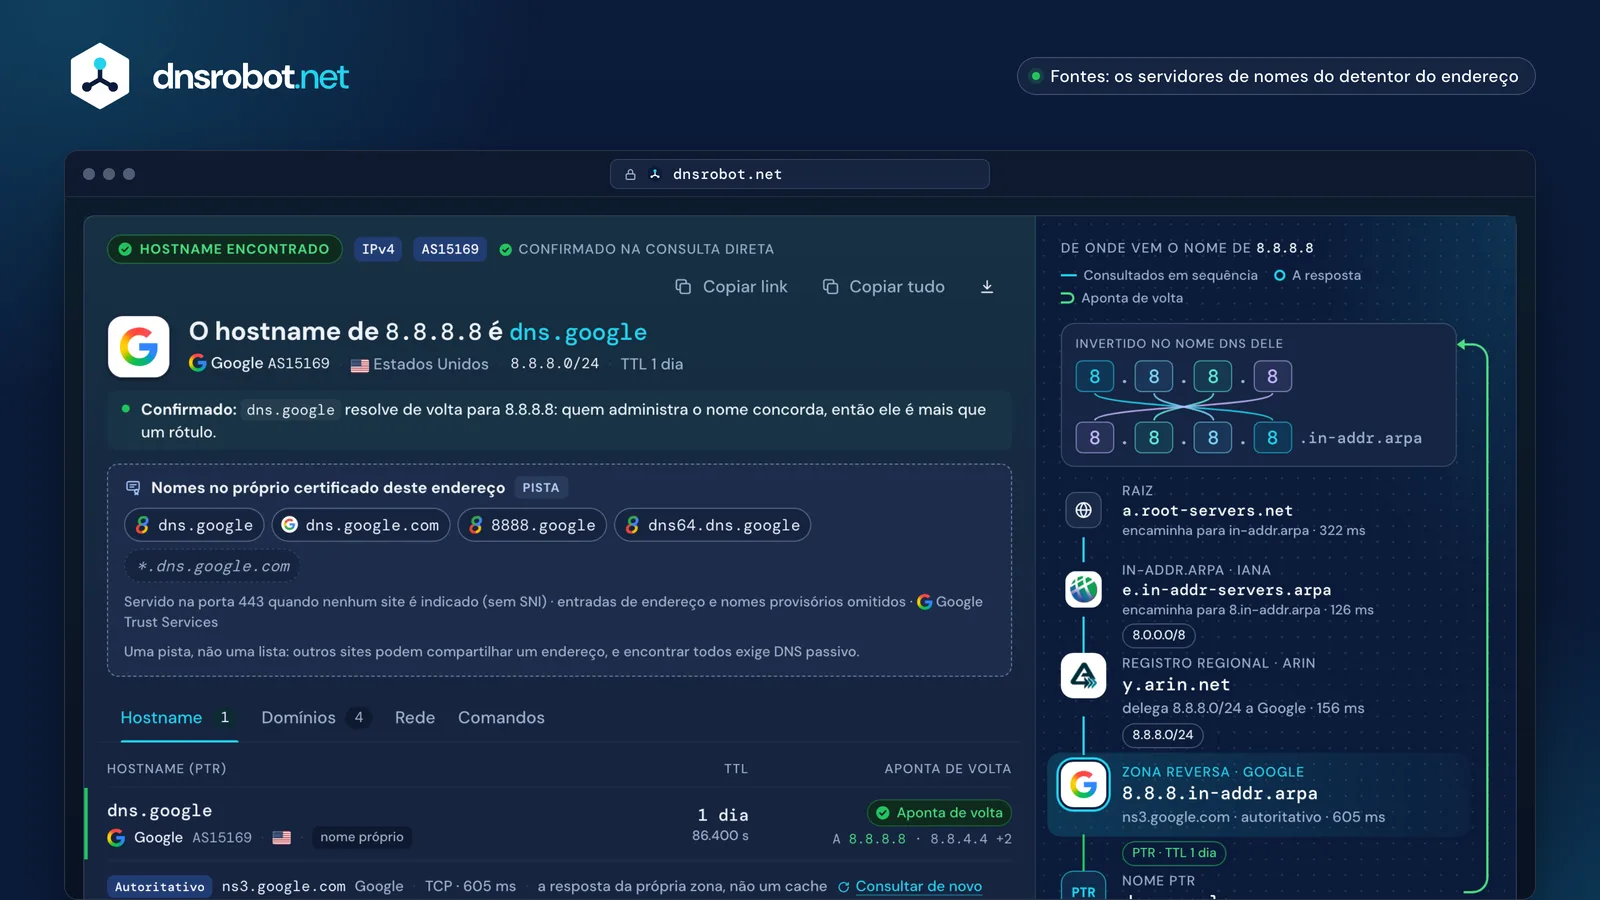Click the 8888.google certificate chip
The height and width of the screenshot is (900, 1600).
(532, 525)
